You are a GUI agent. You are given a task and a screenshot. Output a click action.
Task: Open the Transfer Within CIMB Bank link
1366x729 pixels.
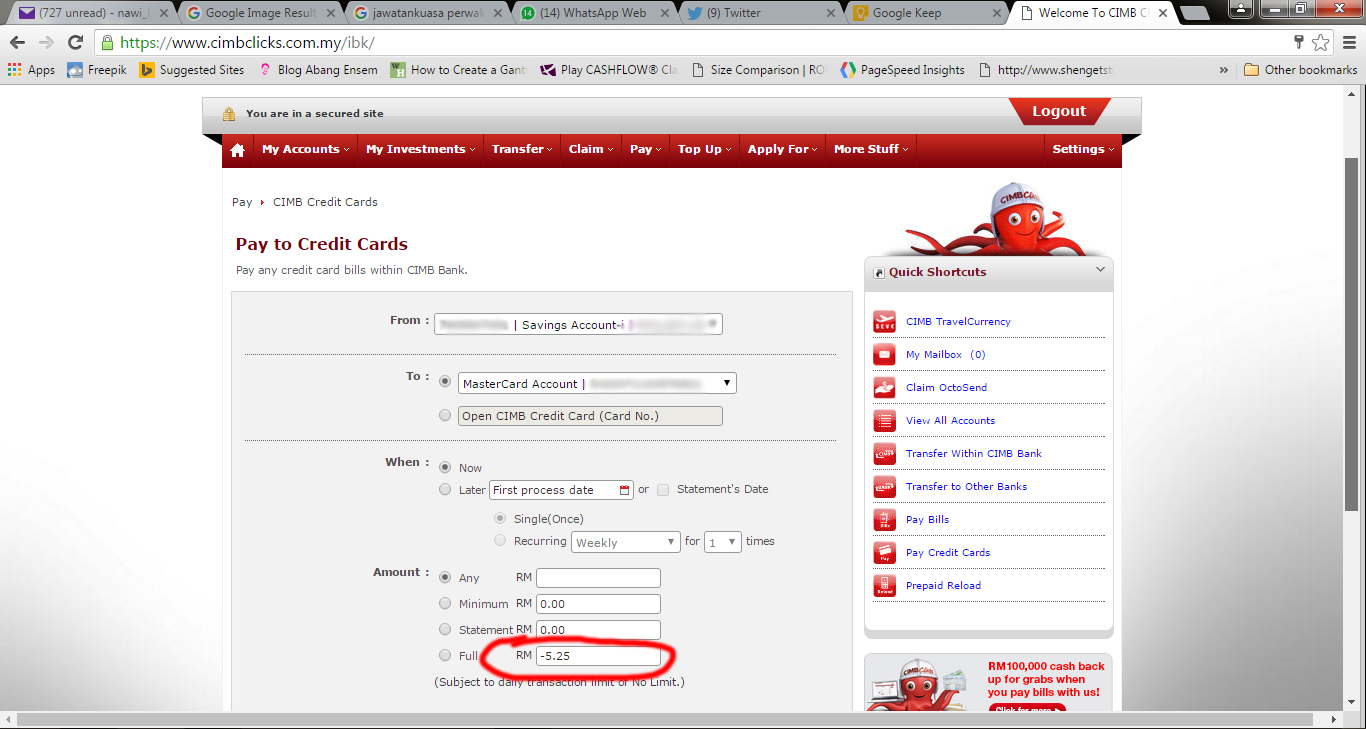tap(973, 453)
